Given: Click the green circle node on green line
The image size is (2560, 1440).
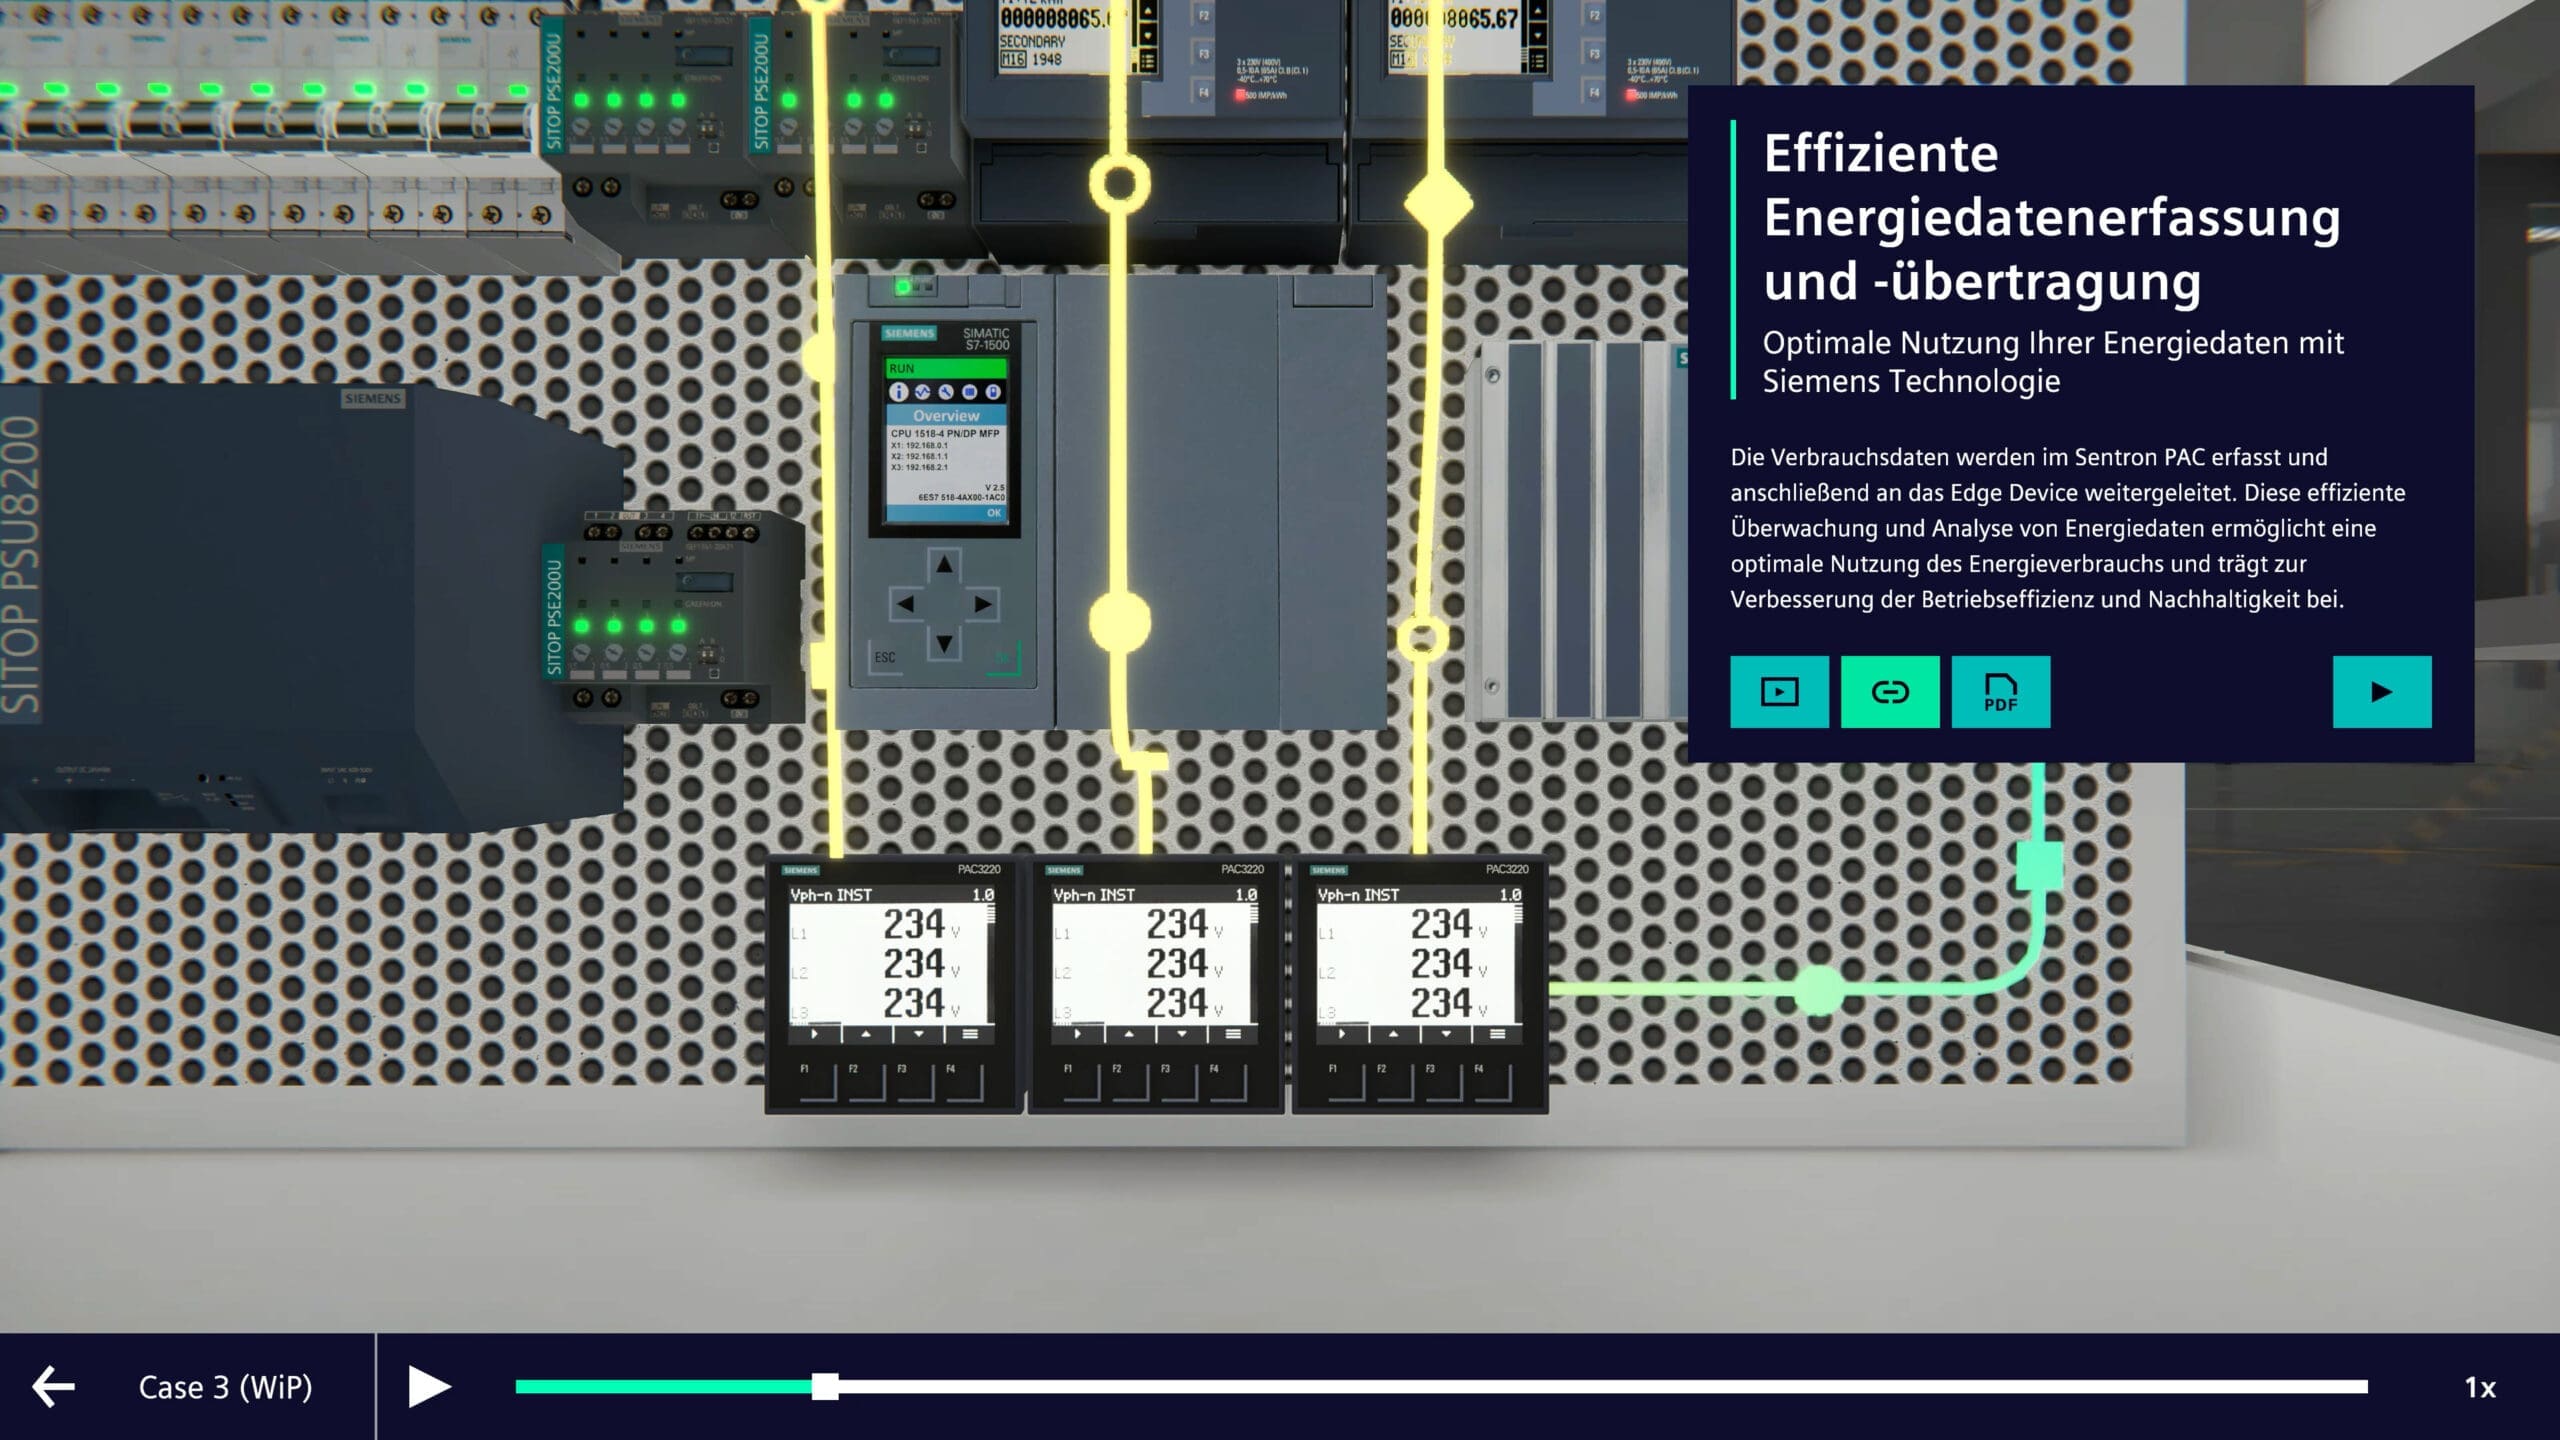Looking at the screenshot, I should [1818, 990].
